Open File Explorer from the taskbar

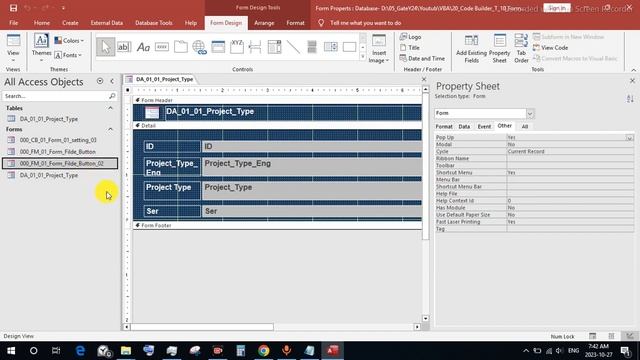coord(126,351)
